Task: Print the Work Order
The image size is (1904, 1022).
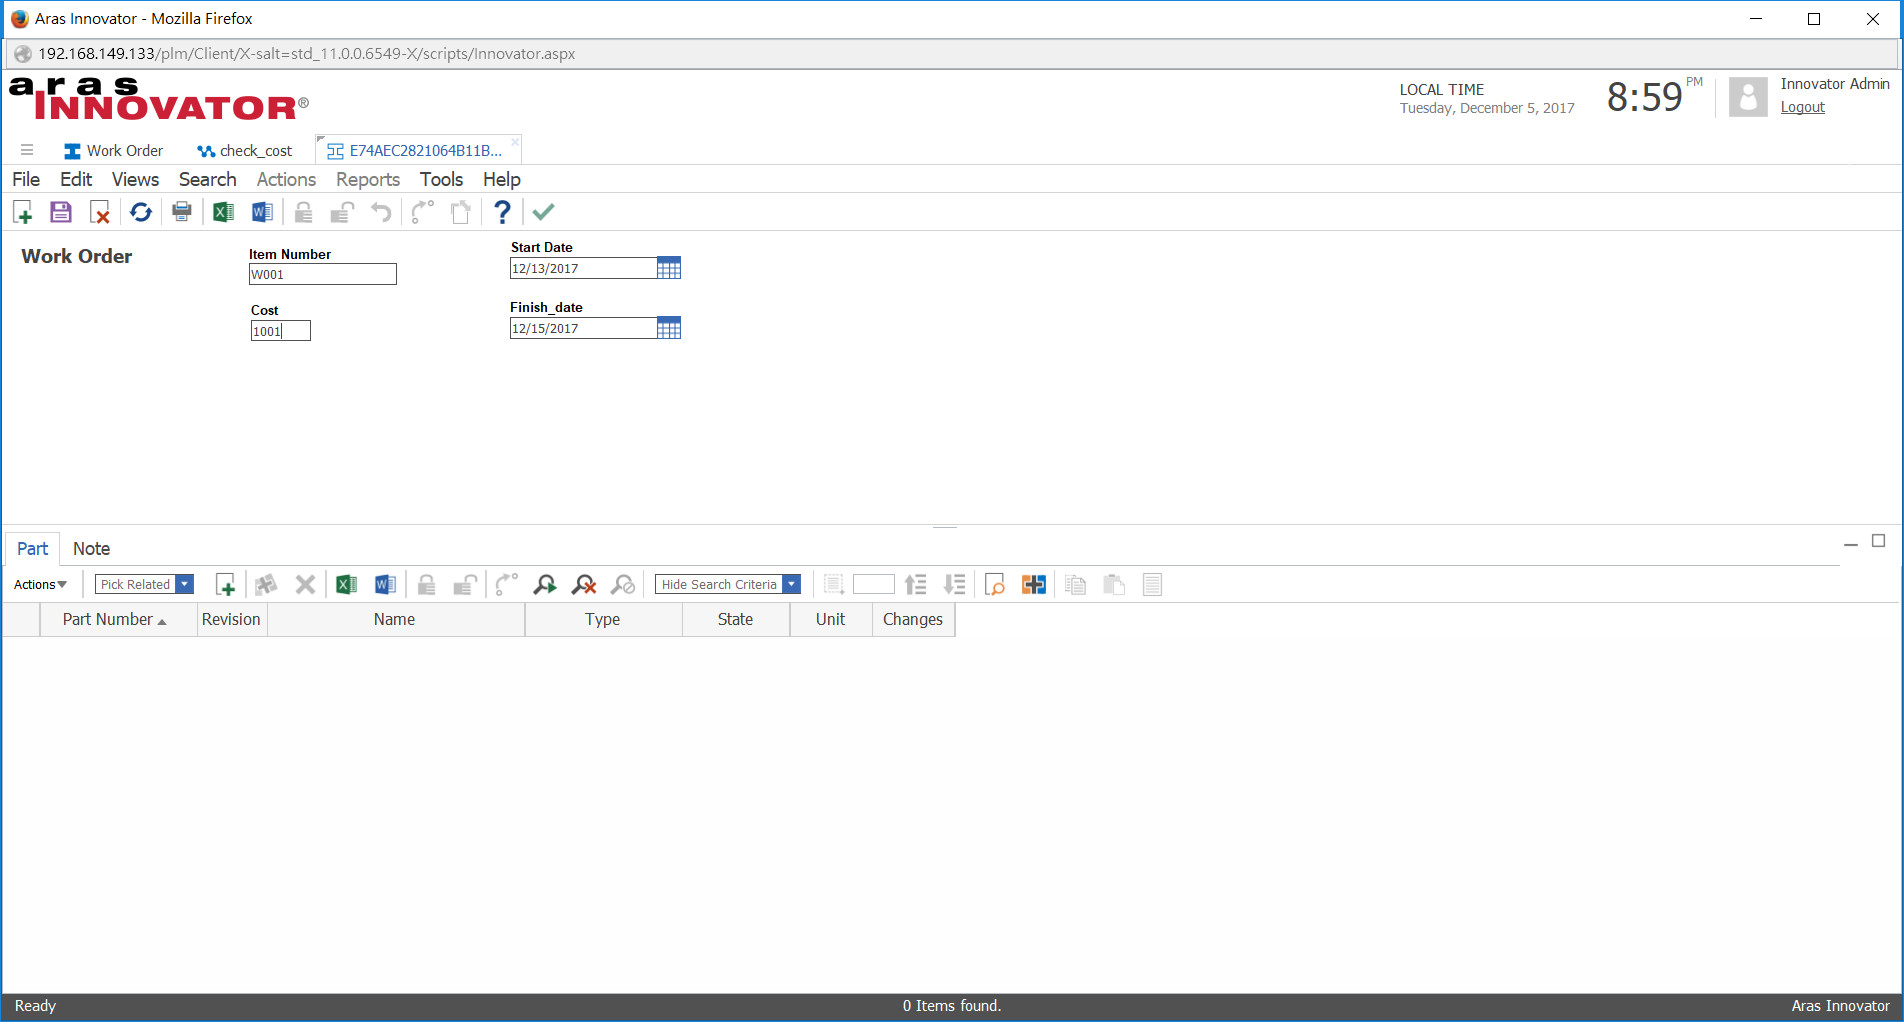Action: (x=182, y=212)
